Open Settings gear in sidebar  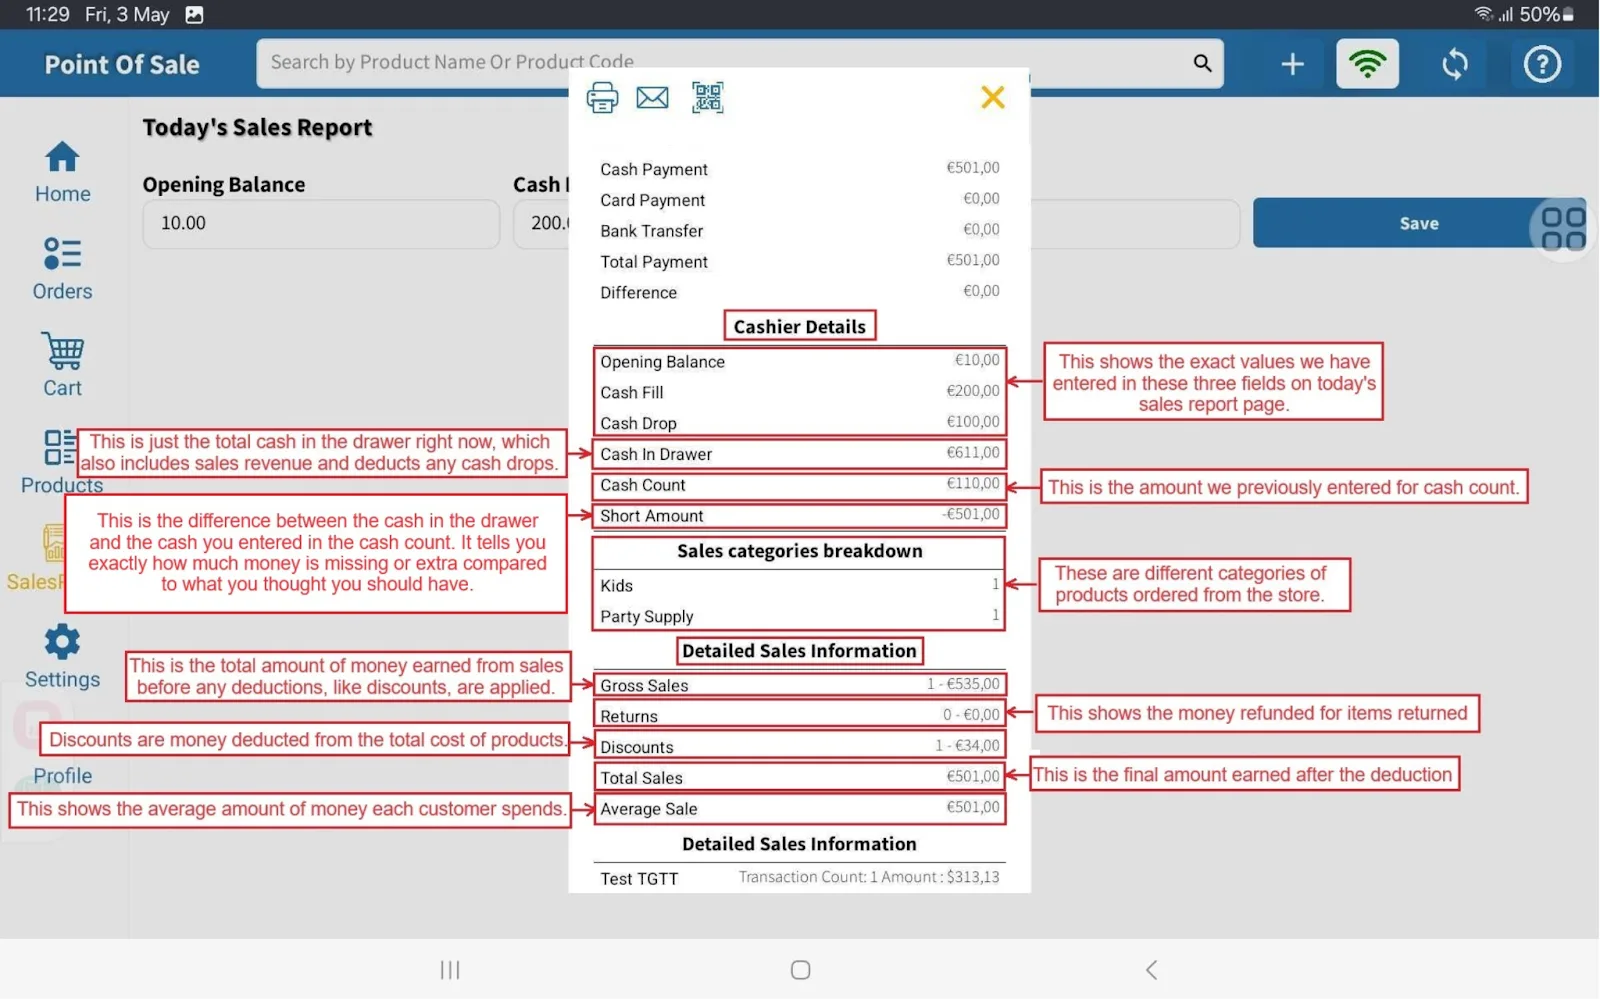coord(62,657)
